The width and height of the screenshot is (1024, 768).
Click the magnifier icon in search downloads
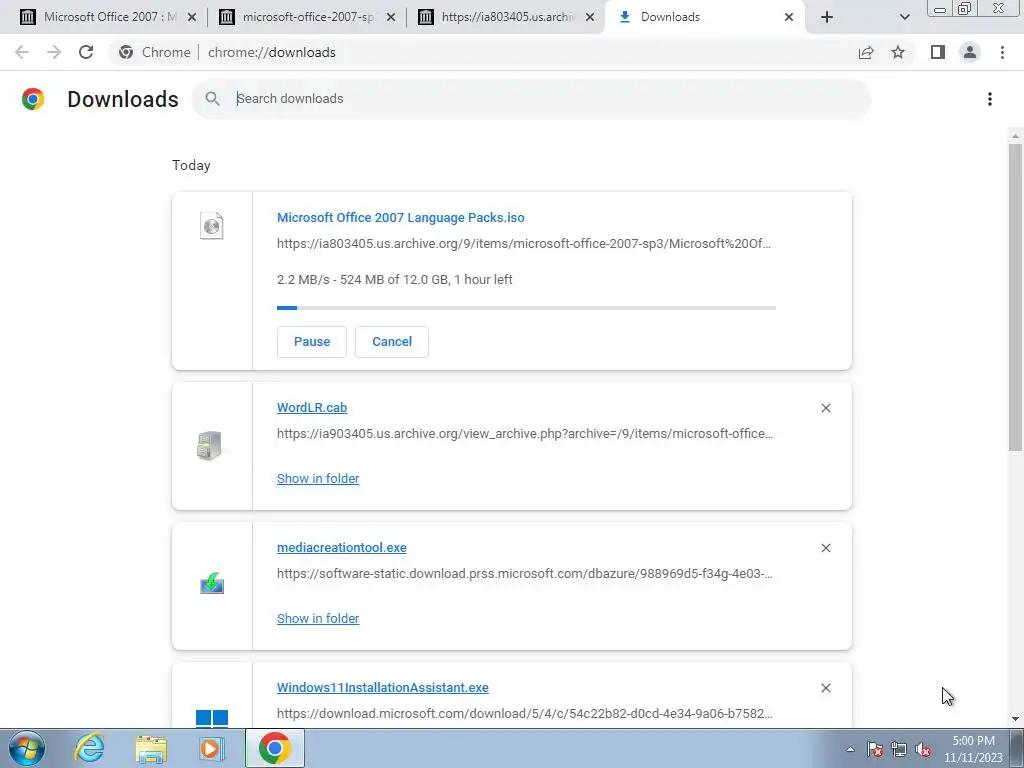tap(212, 99)
